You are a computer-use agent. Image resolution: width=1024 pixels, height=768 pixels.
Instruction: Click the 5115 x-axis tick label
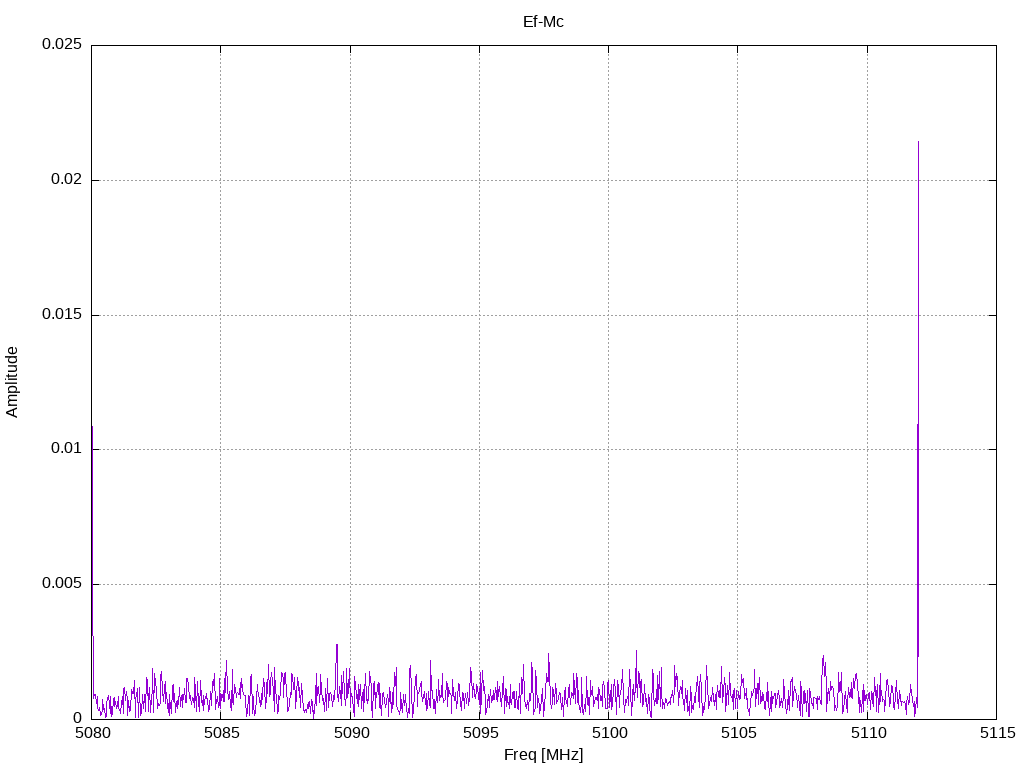click(997, 733)
